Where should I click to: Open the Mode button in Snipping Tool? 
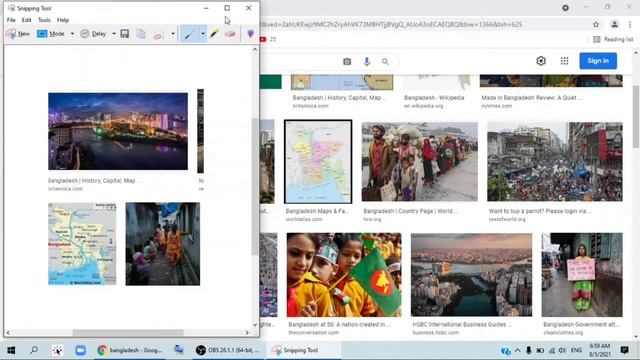[51, 34]
